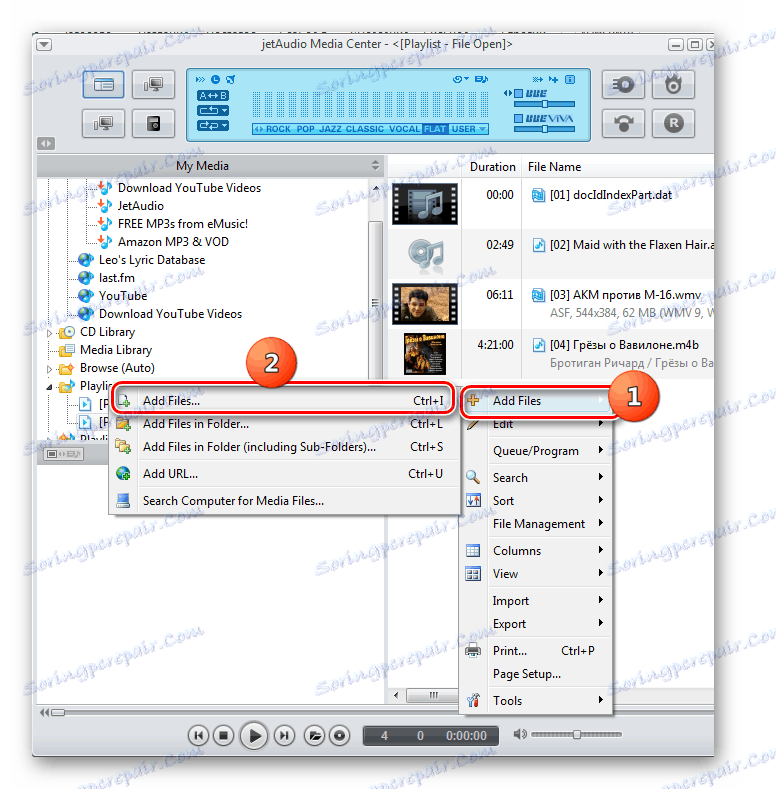Select FREE MP3s from eMusic! entry
Screen dimensions: 776x789
(x=183, y=224)
